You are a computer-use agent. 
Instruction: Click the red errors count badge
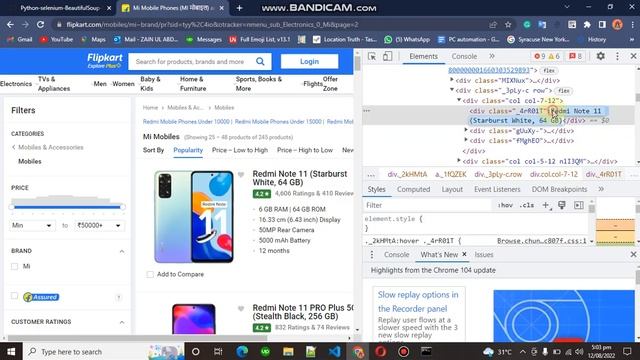tap(540, 56)
